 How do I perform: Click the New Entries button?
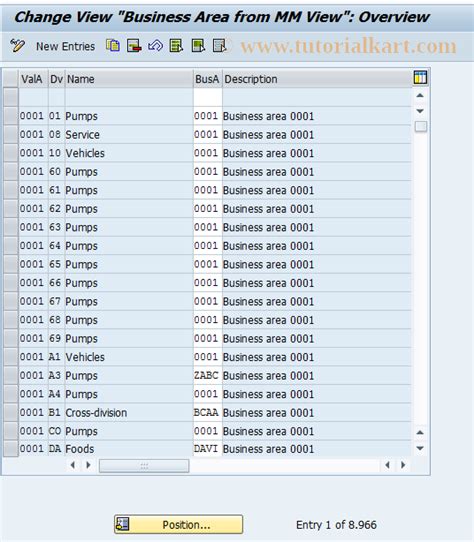(x=65, y=46)
